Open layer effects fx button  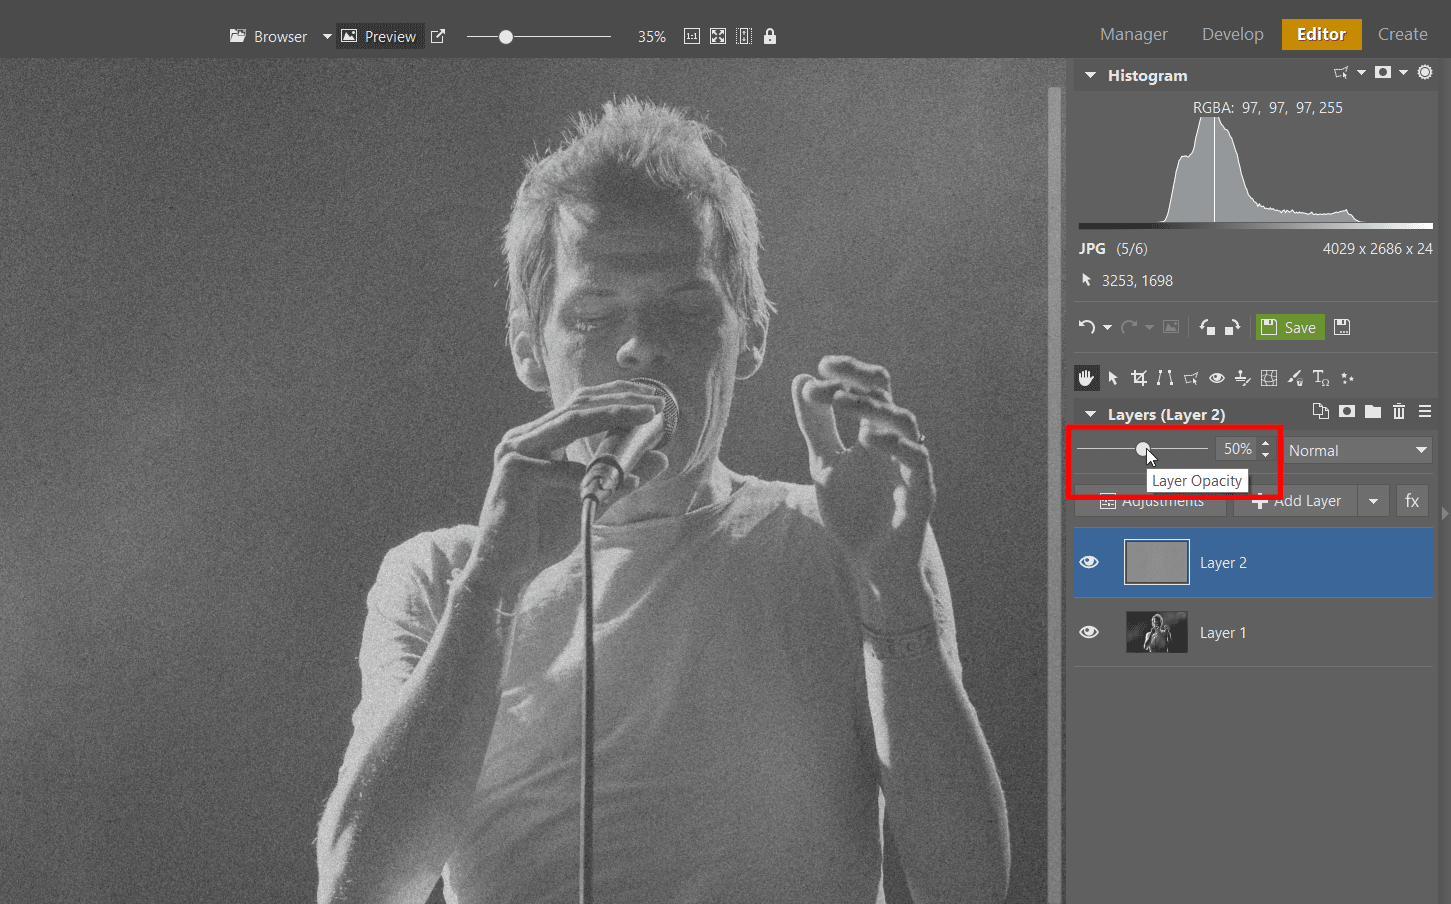click(1412, 501)
